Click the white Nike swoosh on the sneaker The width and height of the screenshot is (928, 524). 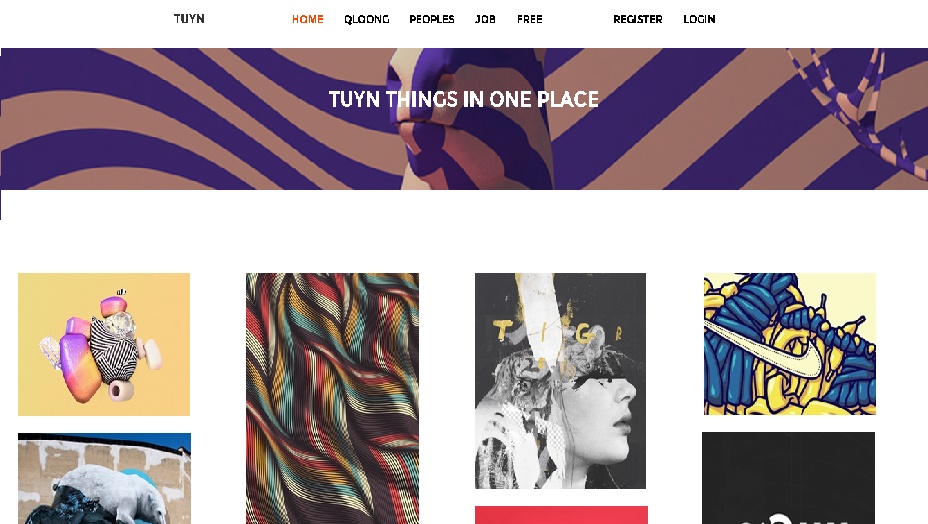click(x=763, y=348)
